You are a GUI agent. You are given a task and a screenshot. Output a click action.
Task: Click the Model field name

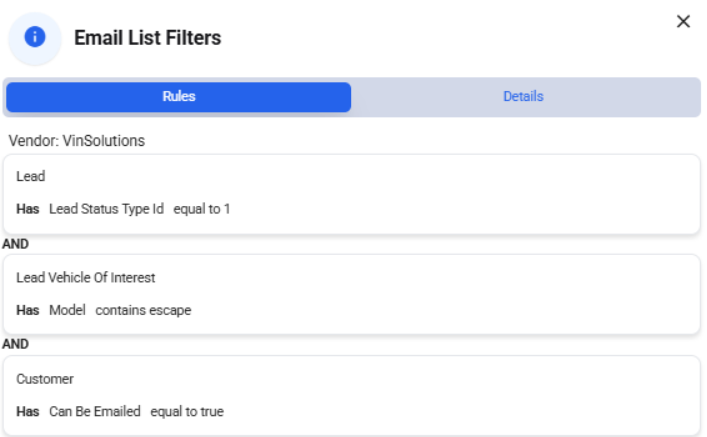[x=67, y=310]
